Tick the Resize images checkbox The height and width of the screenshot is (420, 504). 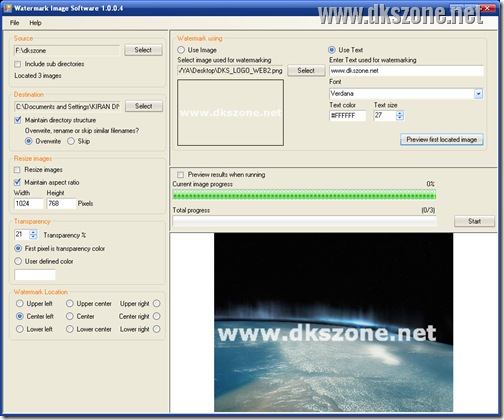17,170
